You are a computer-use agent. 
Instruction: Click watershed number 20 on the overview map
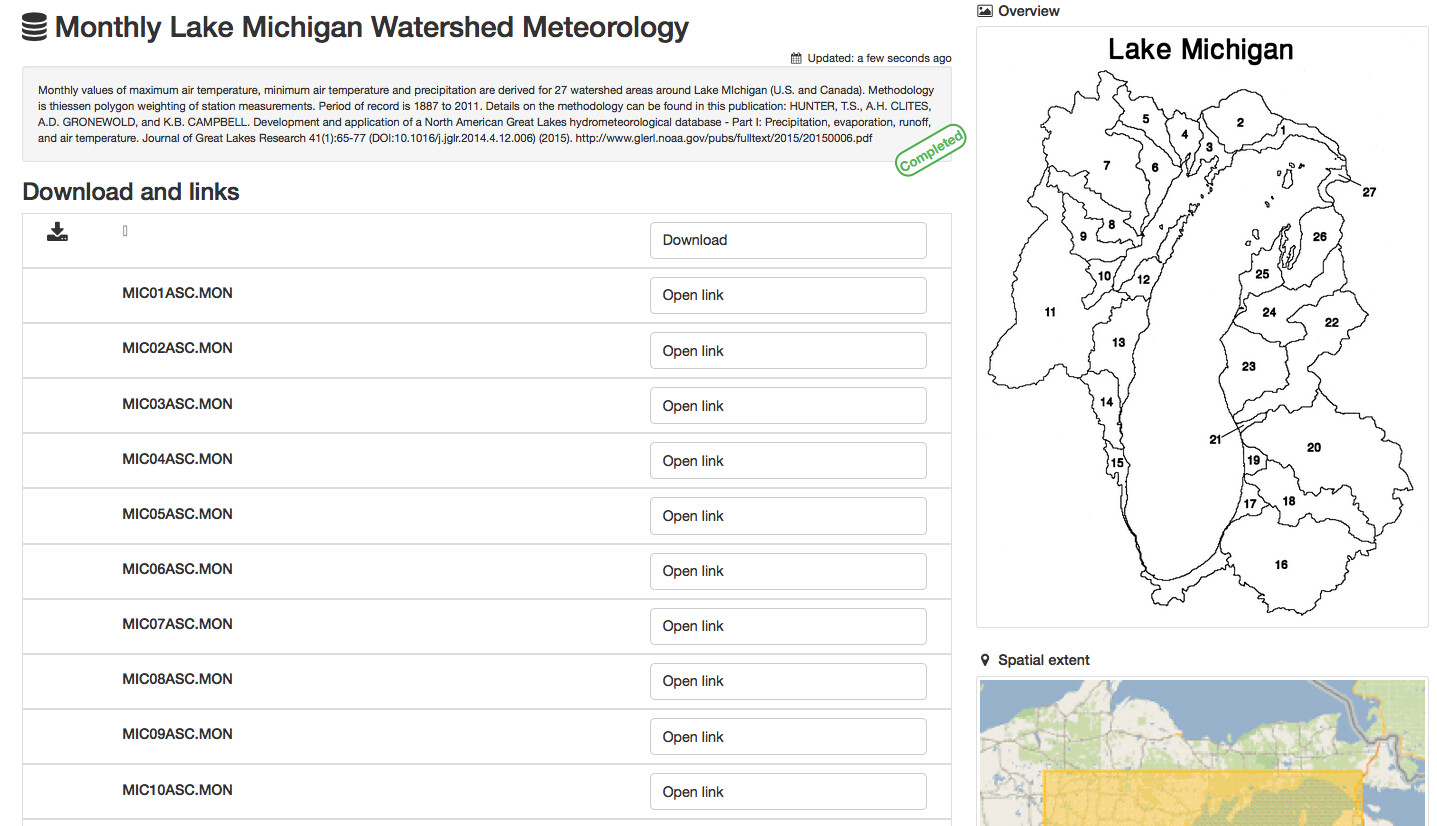tap(1314, 447)
